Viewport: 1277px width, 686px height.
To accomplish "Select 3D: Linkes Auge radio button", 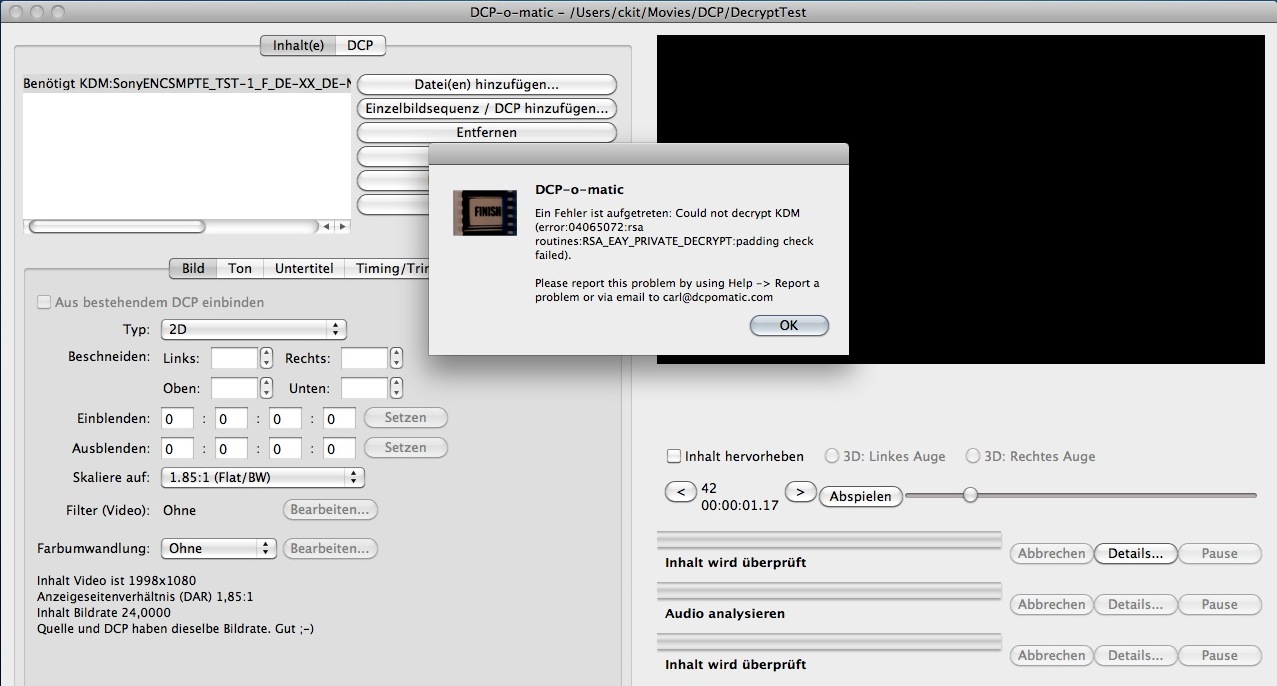I will [832, 456].
